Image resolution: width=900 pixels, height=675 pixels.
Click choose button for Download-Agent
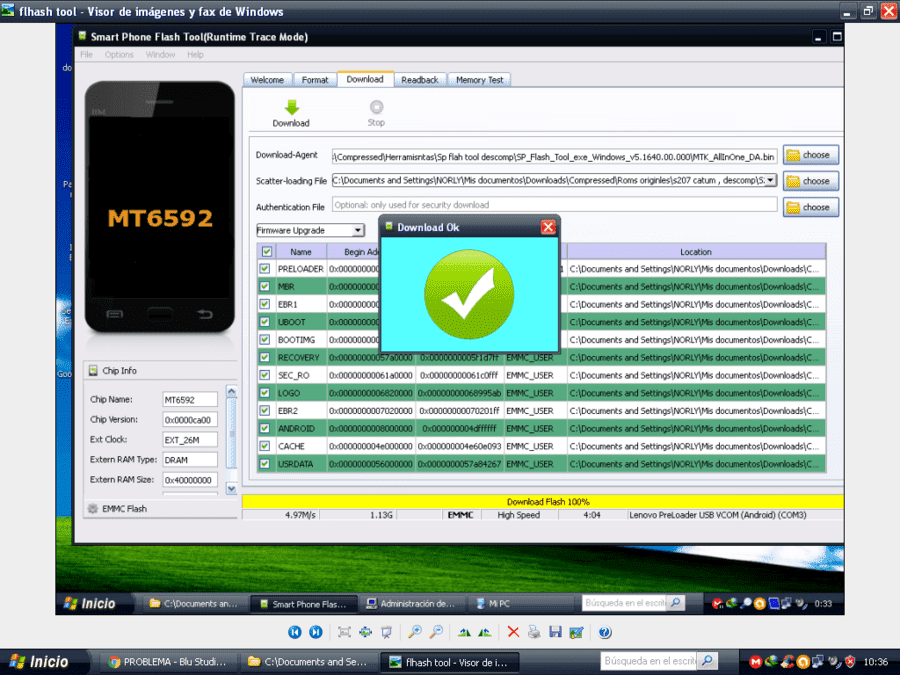tap(810, 155)
